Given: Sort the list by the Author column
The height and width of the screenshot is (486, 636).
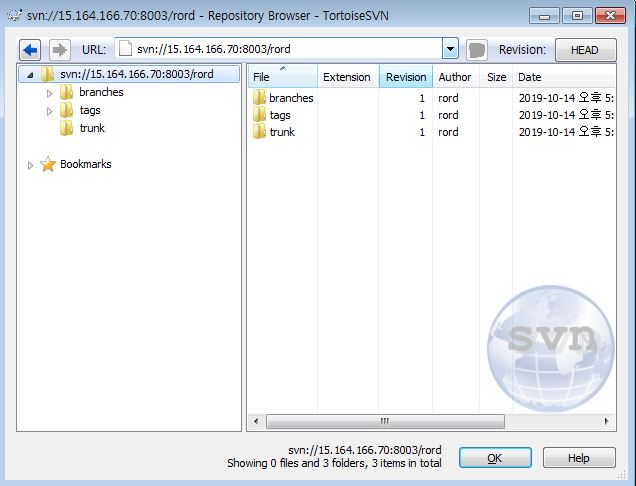Looking at the screenshot, I should (x=456, y=77).
